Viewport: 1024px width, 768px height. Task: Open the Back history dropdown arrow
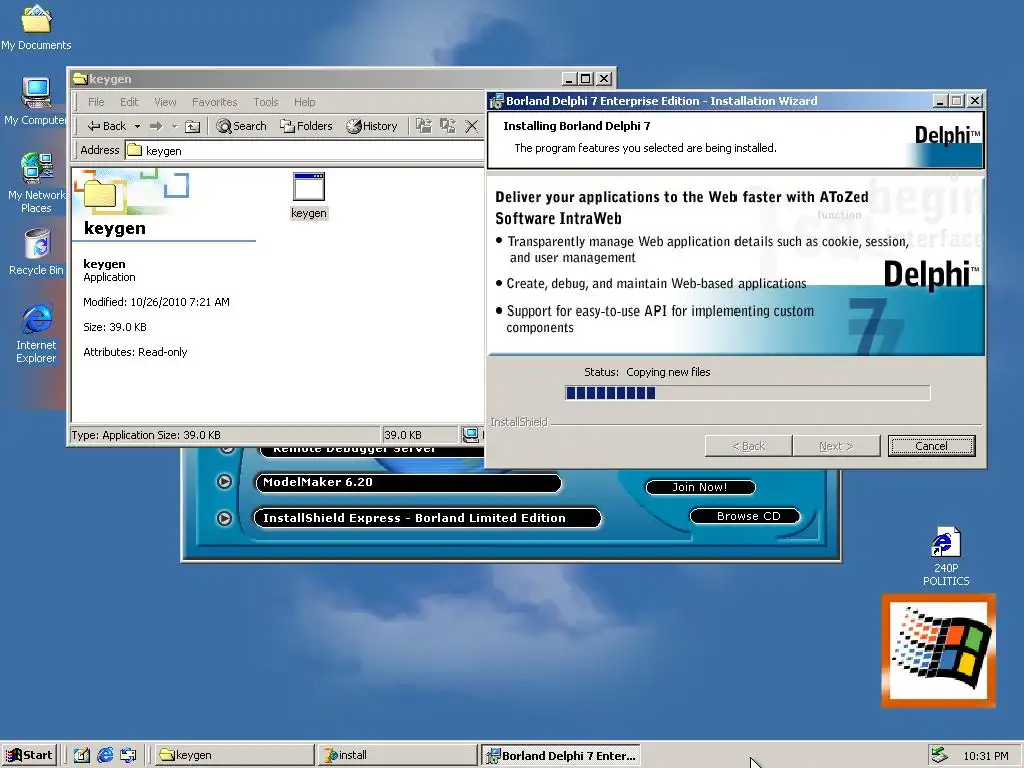tap(137, 126)
